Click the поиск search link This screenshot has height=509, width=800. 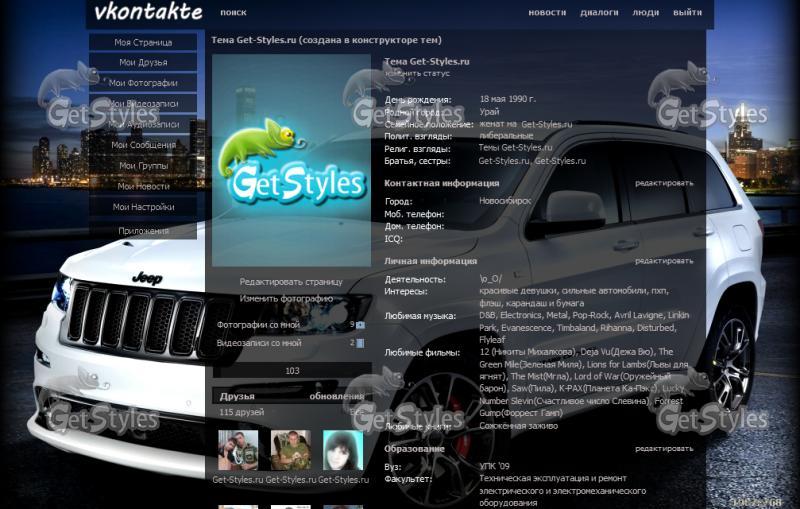pyautogui.click(x=233, y=13)
